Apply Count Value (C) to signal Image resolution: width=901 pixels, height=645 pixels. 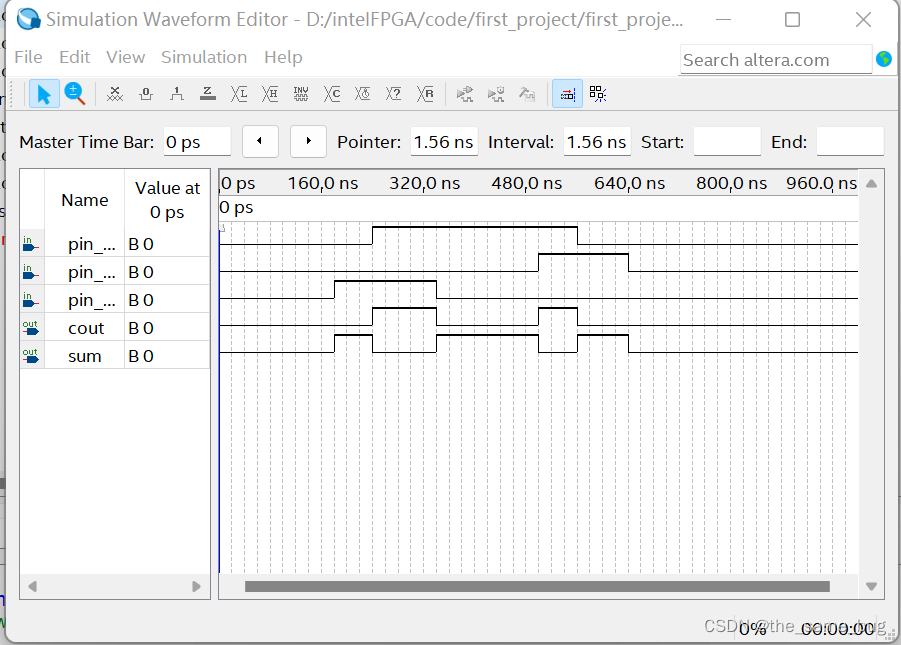[x=332, y=94]
